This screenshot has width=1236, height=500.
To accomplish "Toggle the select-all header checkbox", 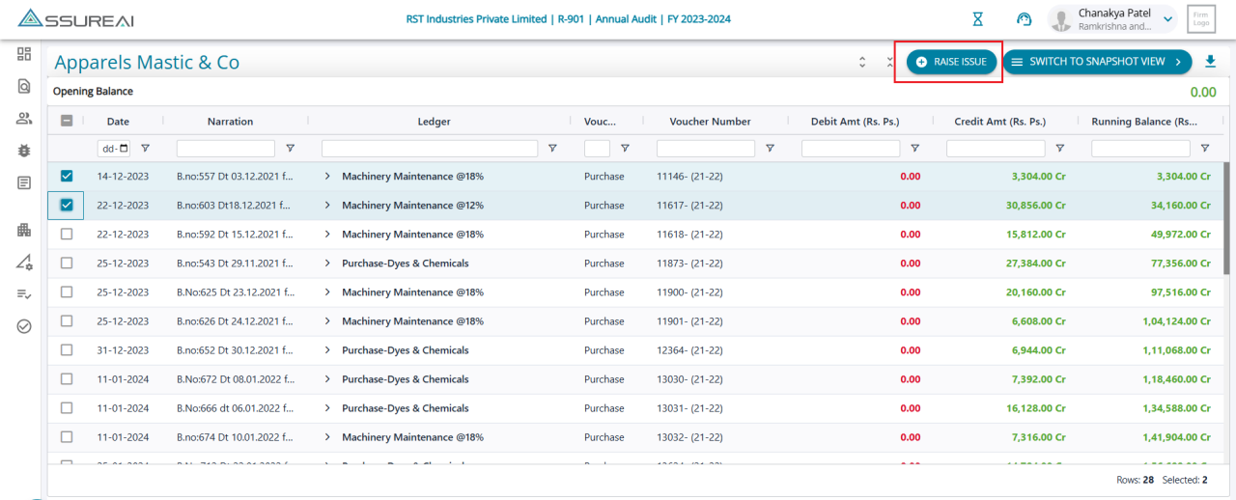I will coord(67,121).
